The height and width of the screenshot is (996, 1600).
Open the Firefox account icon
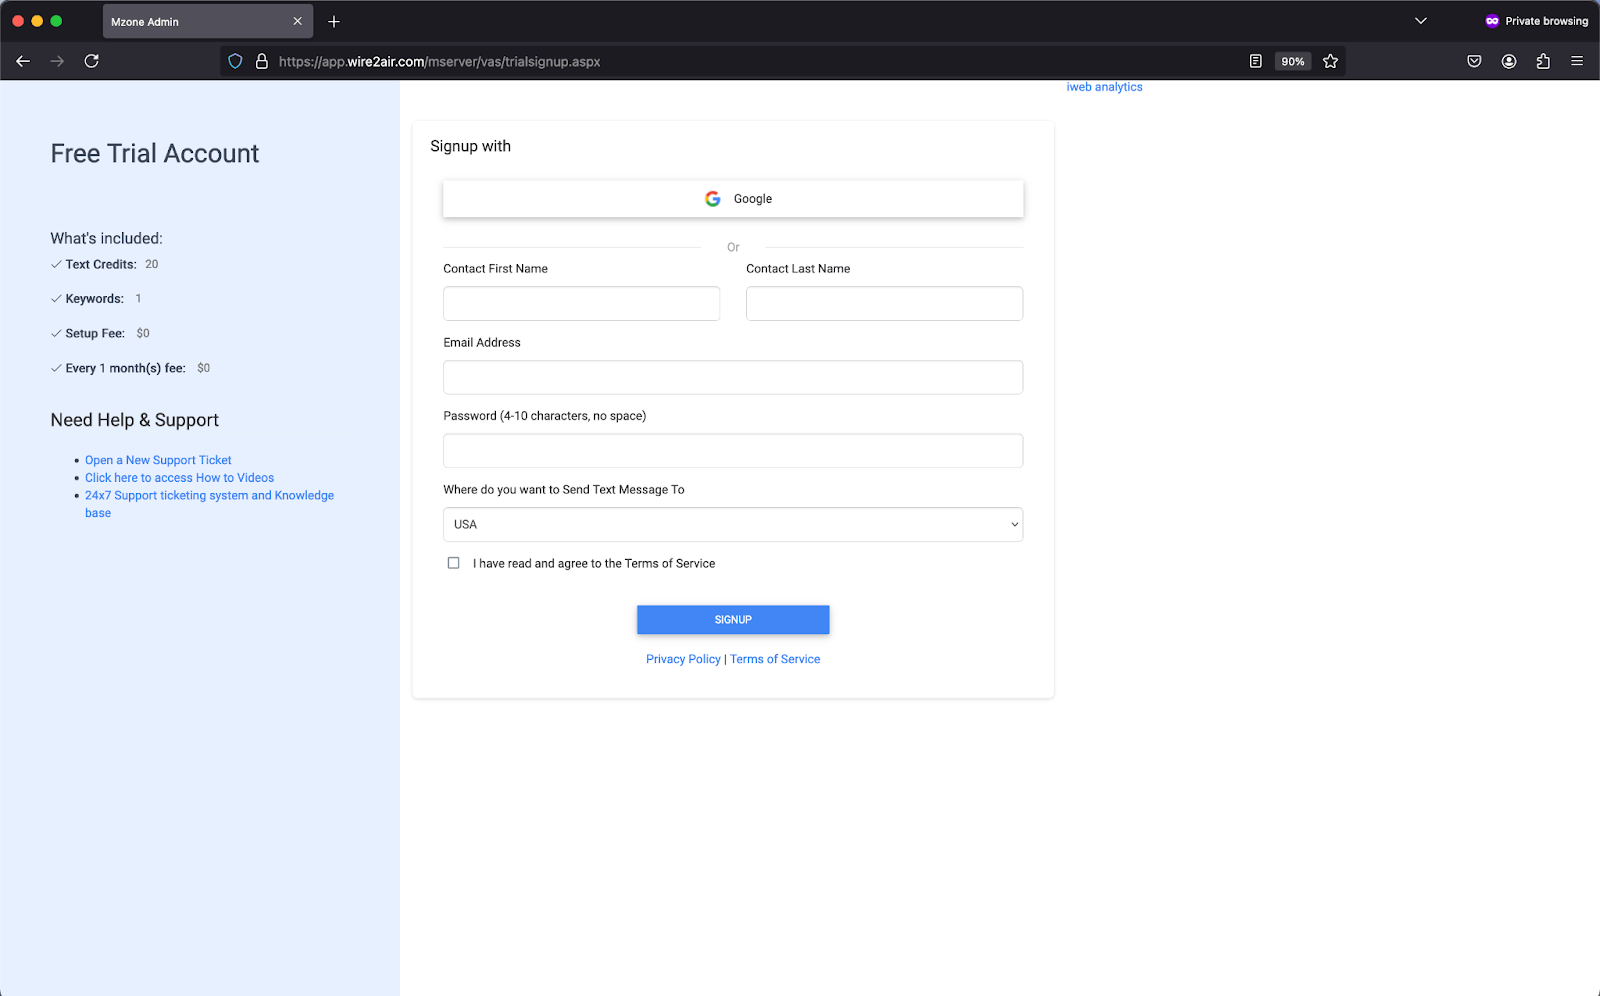[x=1508, y=61]
